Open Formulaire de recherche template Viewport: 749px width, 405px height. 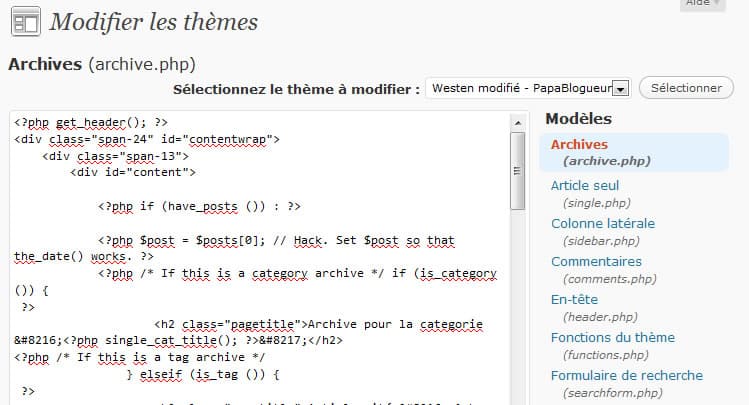coord(626,375)
